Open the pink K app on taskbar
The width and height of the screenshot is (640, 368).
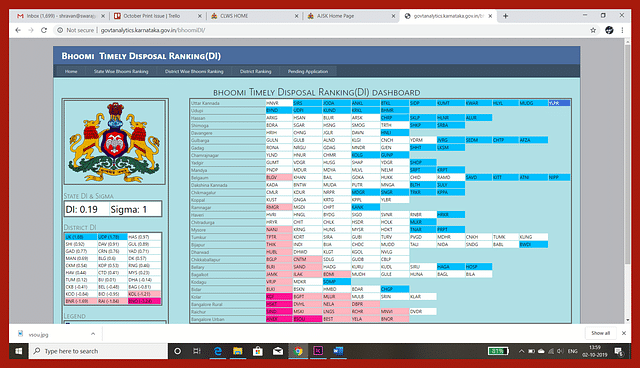point(318,351)
